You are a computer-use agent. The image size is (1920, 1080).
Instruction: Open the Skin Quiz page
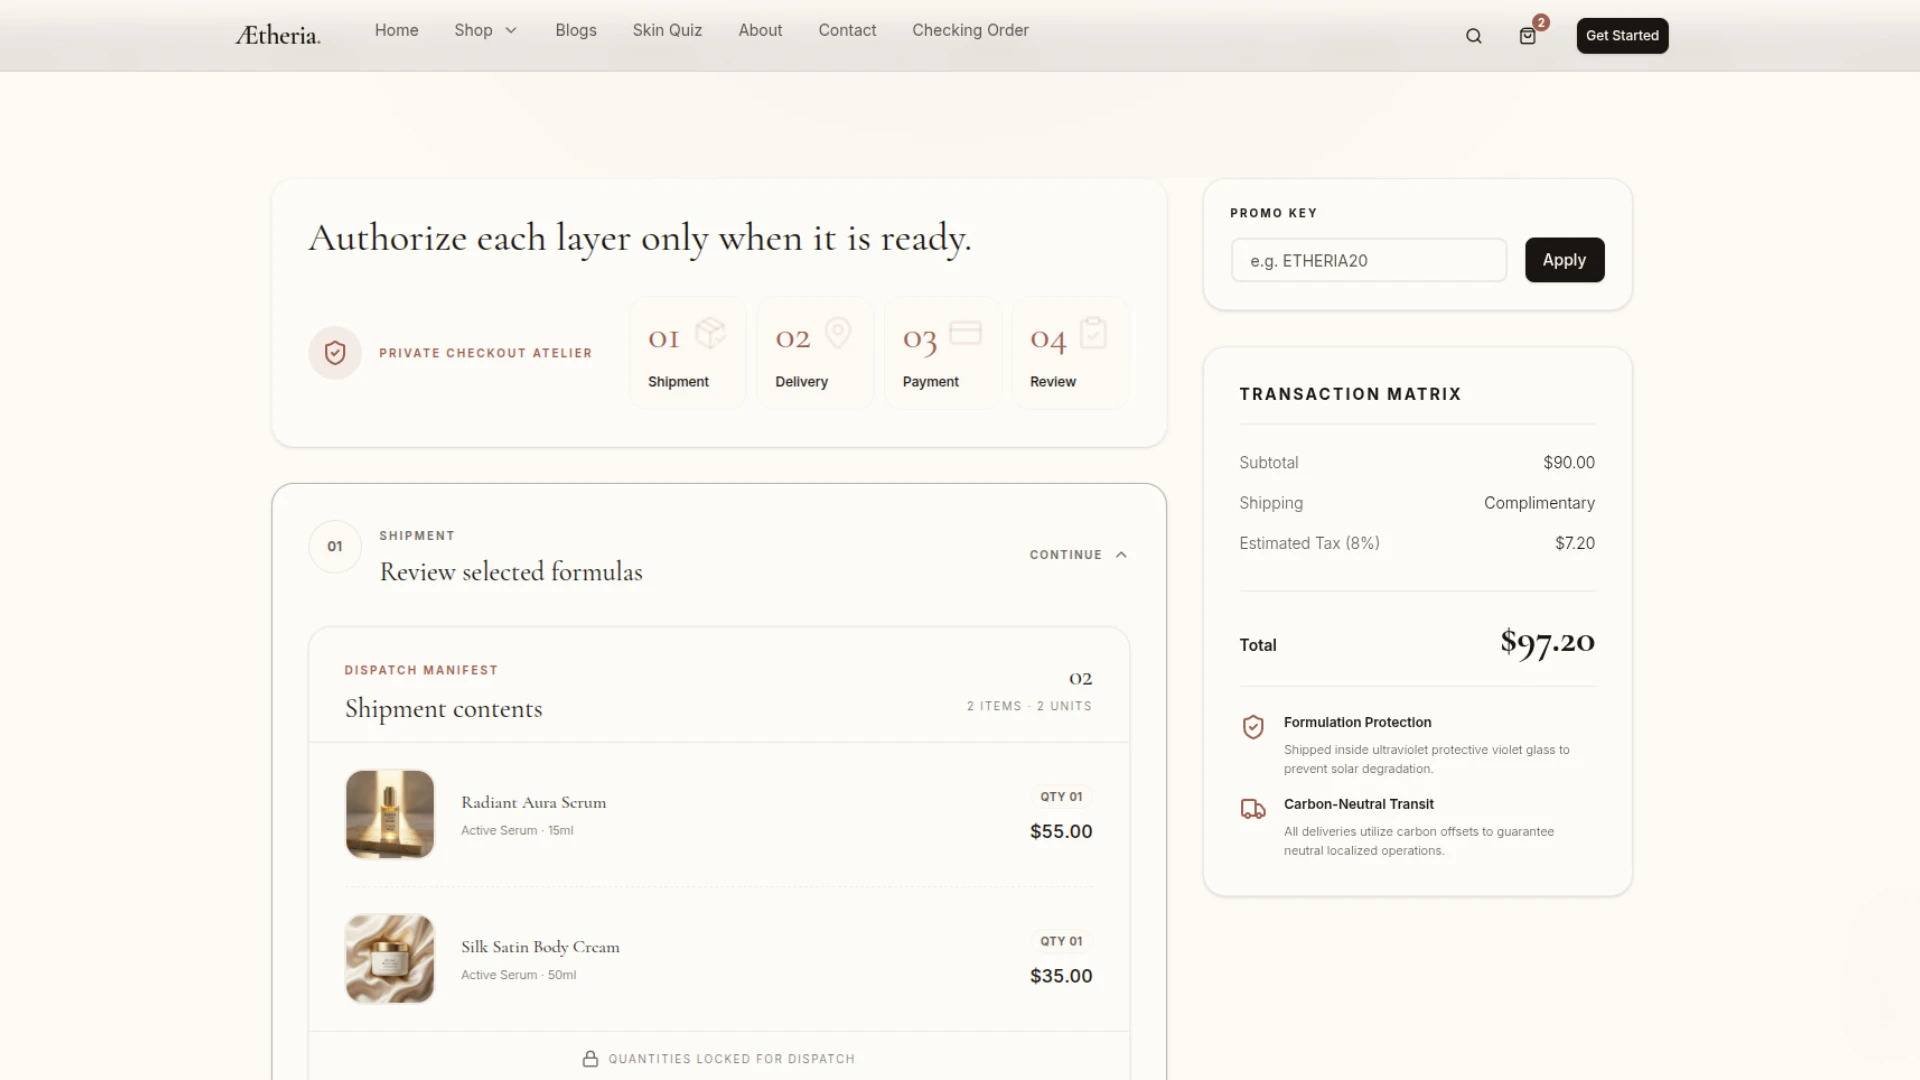point(667,30)
